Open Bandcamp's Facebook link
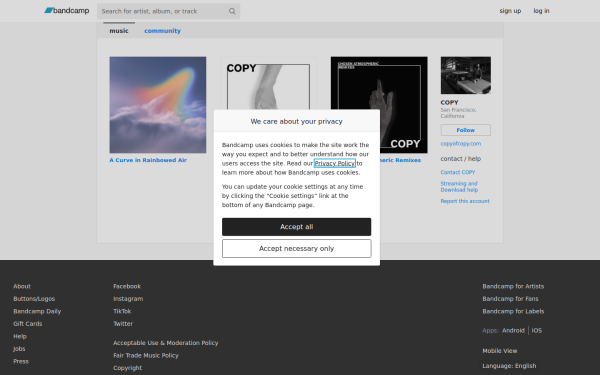The width and height of the screenshot is (600, 375). [127, 286]
